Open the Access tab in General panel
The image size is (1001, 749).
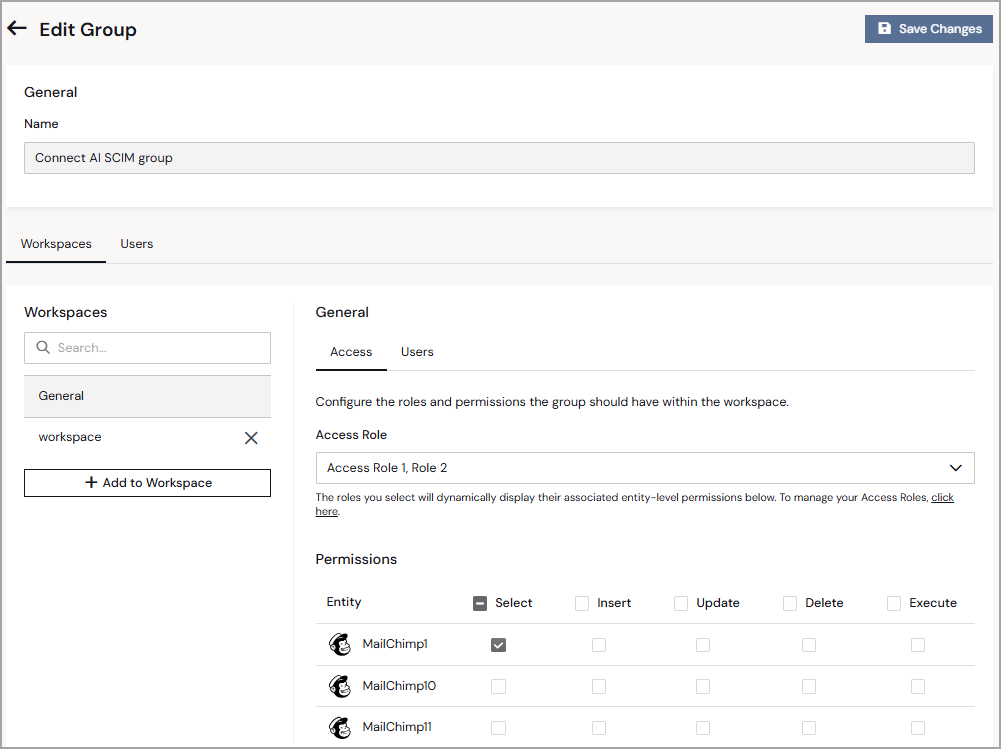click(x=351, y=352)
